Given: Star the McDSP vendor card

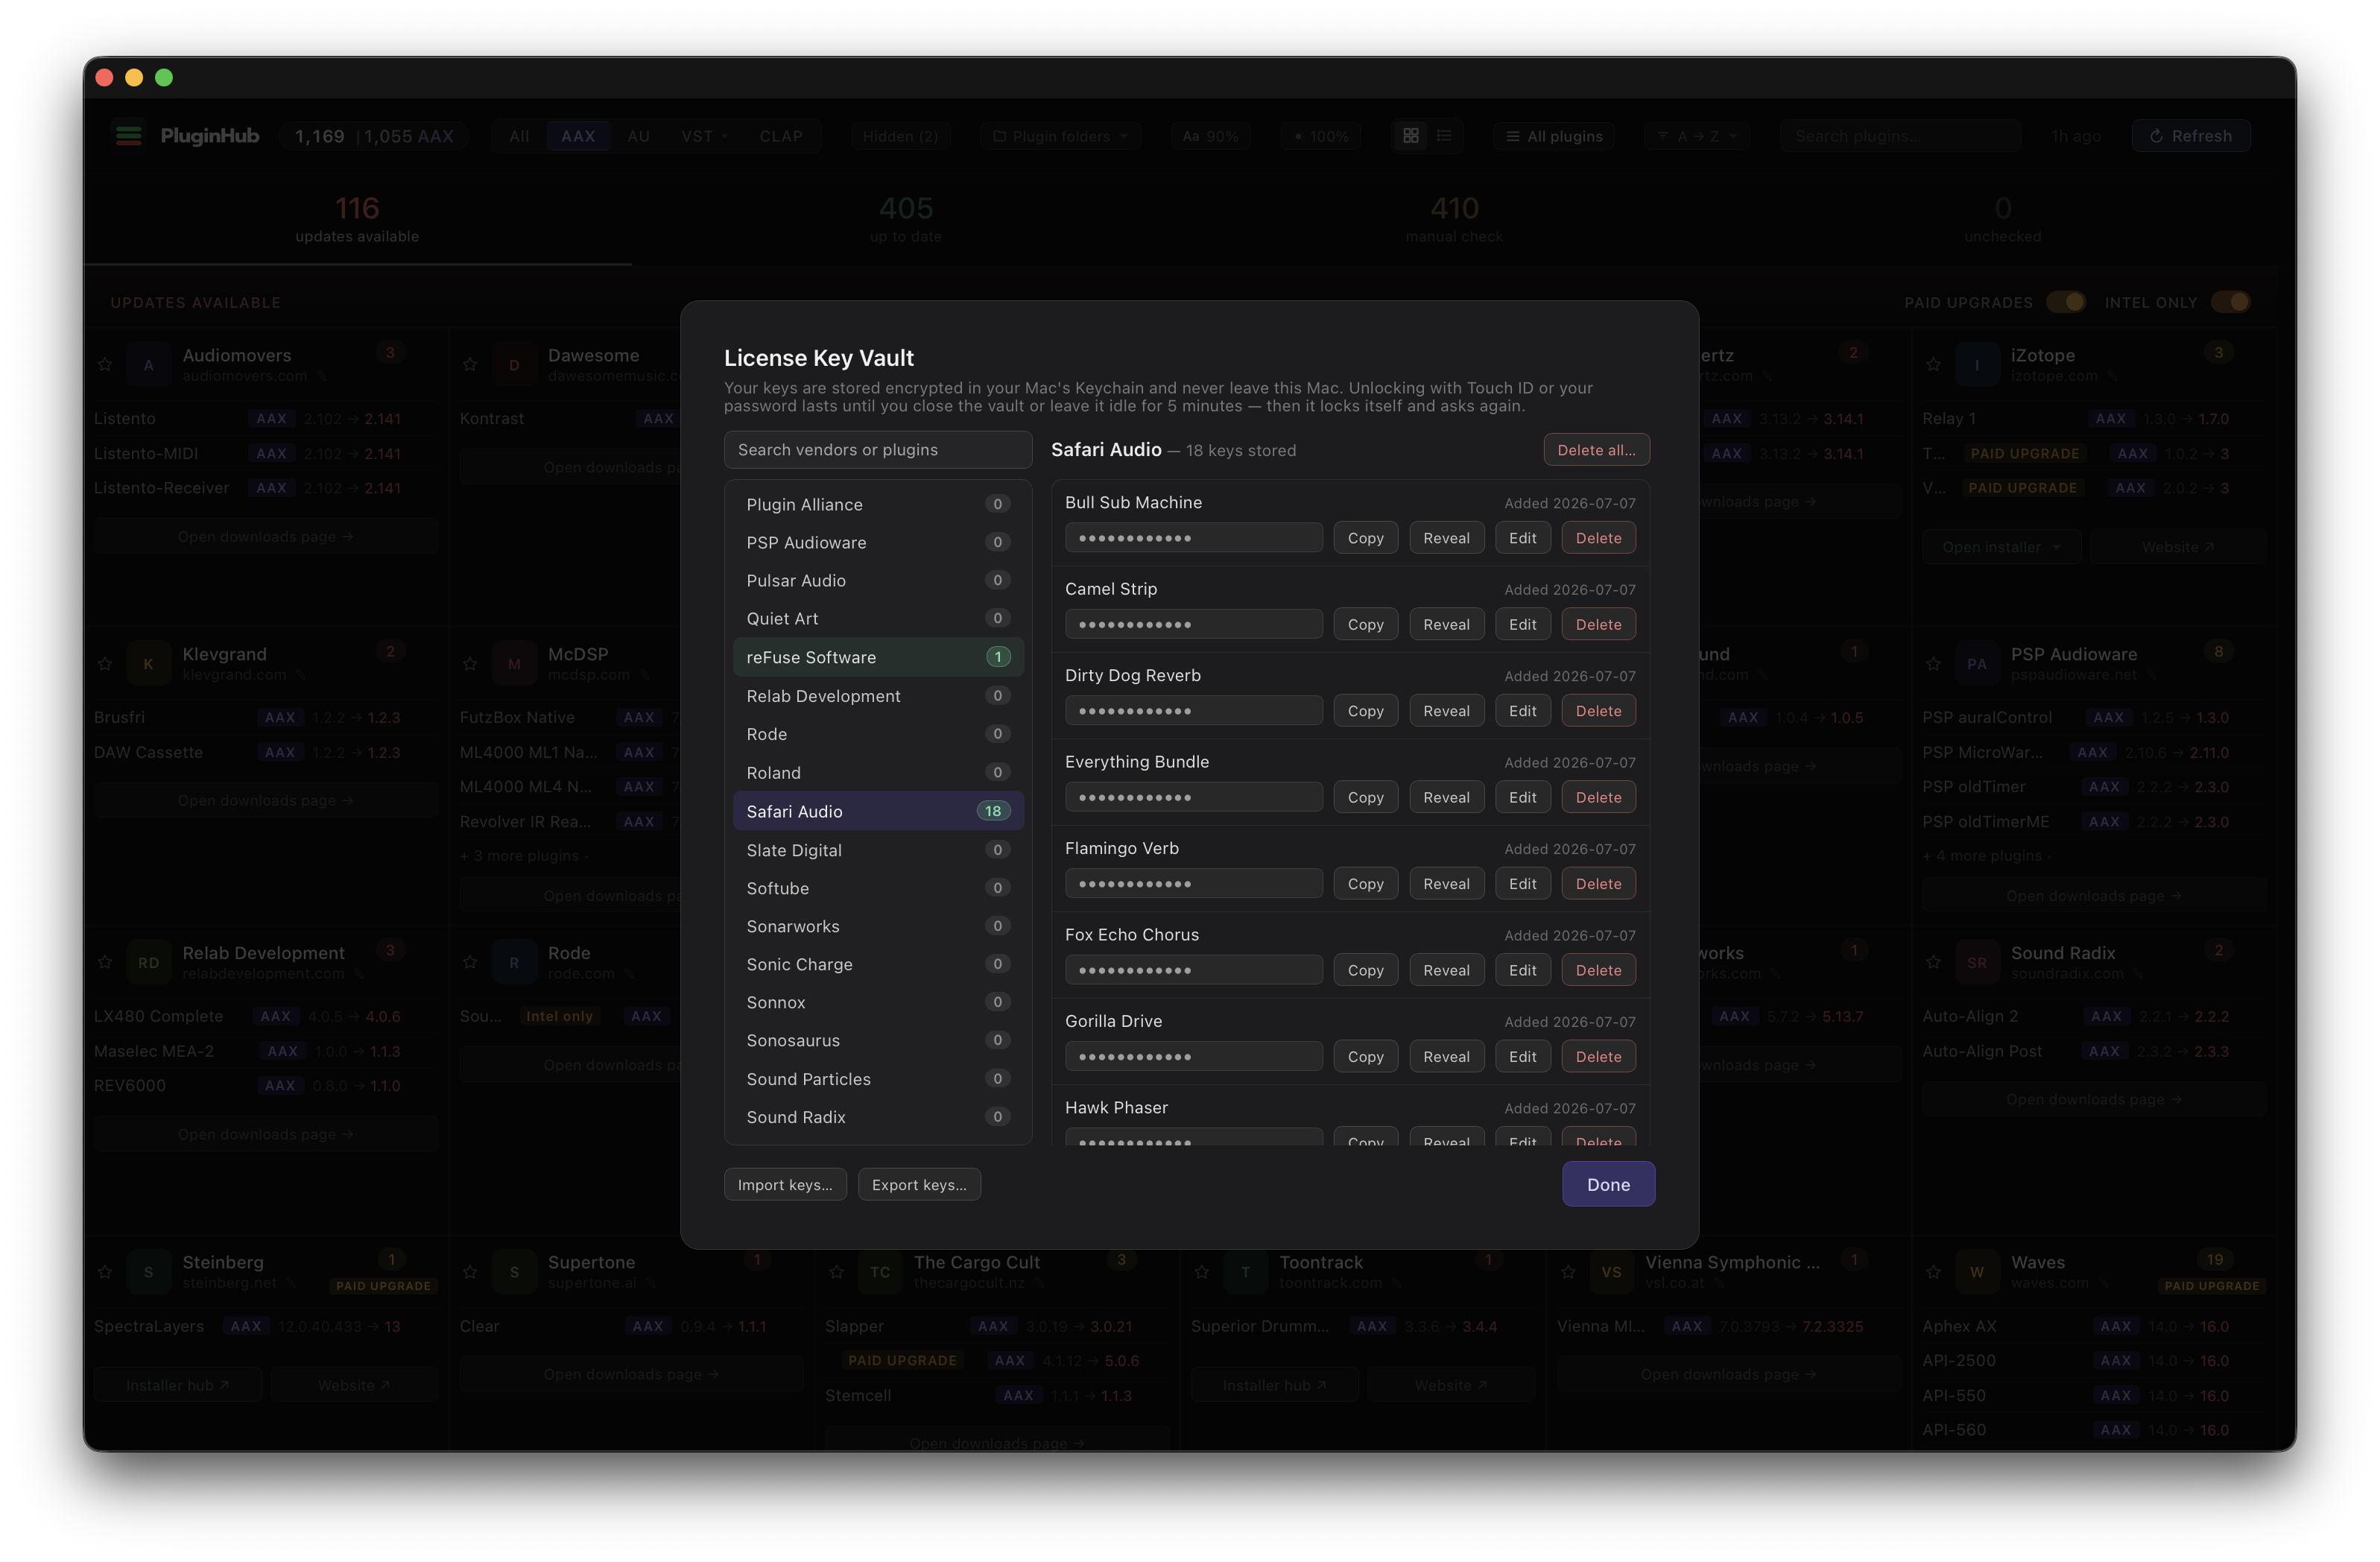Looking at the screenshot, I should click(470, 664).
